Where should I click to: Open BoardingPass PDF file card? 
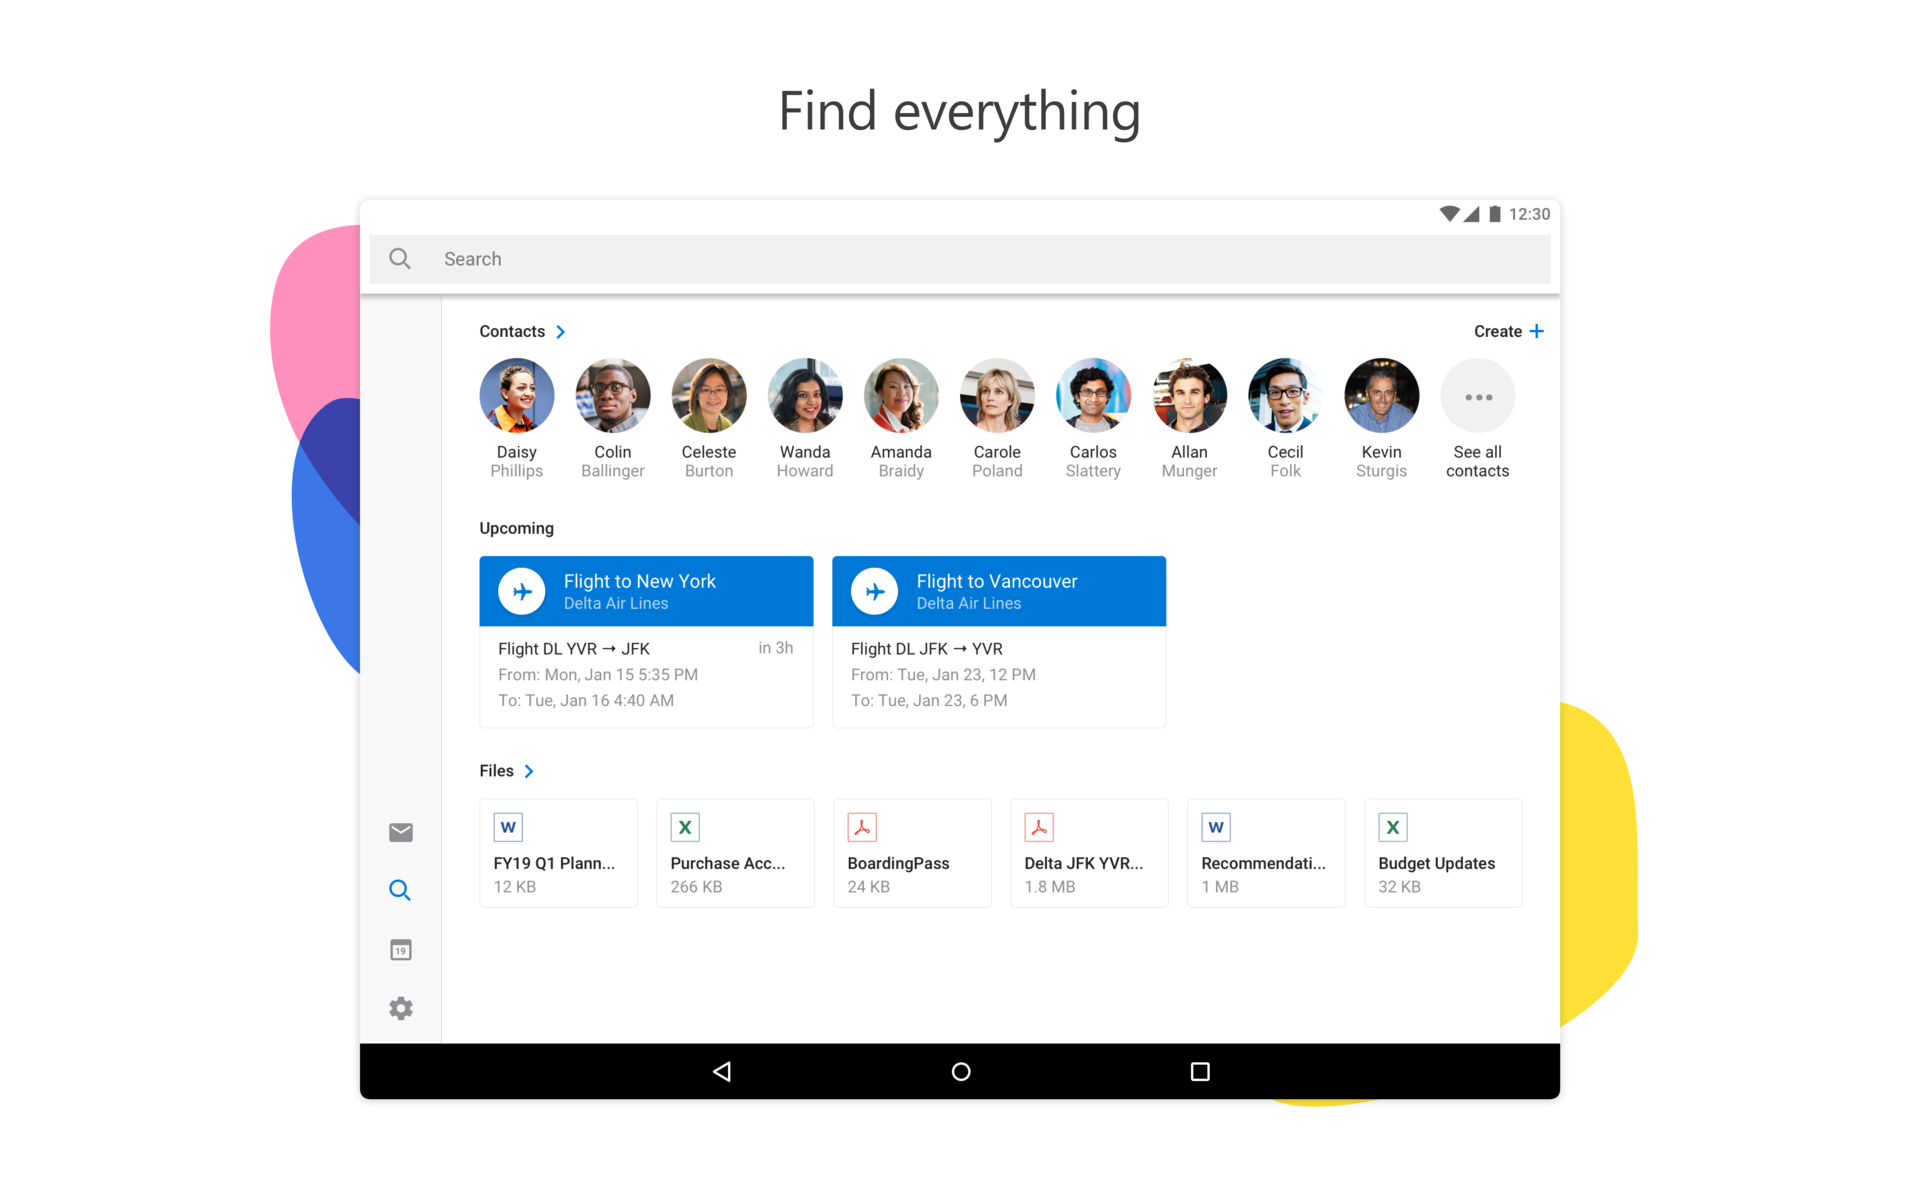[912, 853]
